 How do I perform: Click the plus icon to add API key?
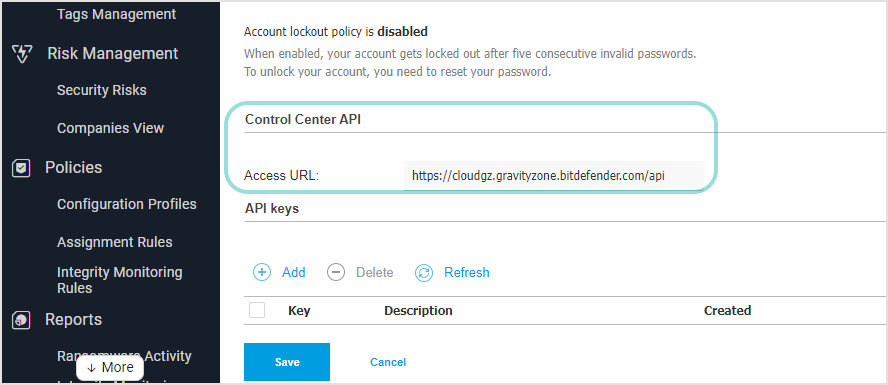262,272
